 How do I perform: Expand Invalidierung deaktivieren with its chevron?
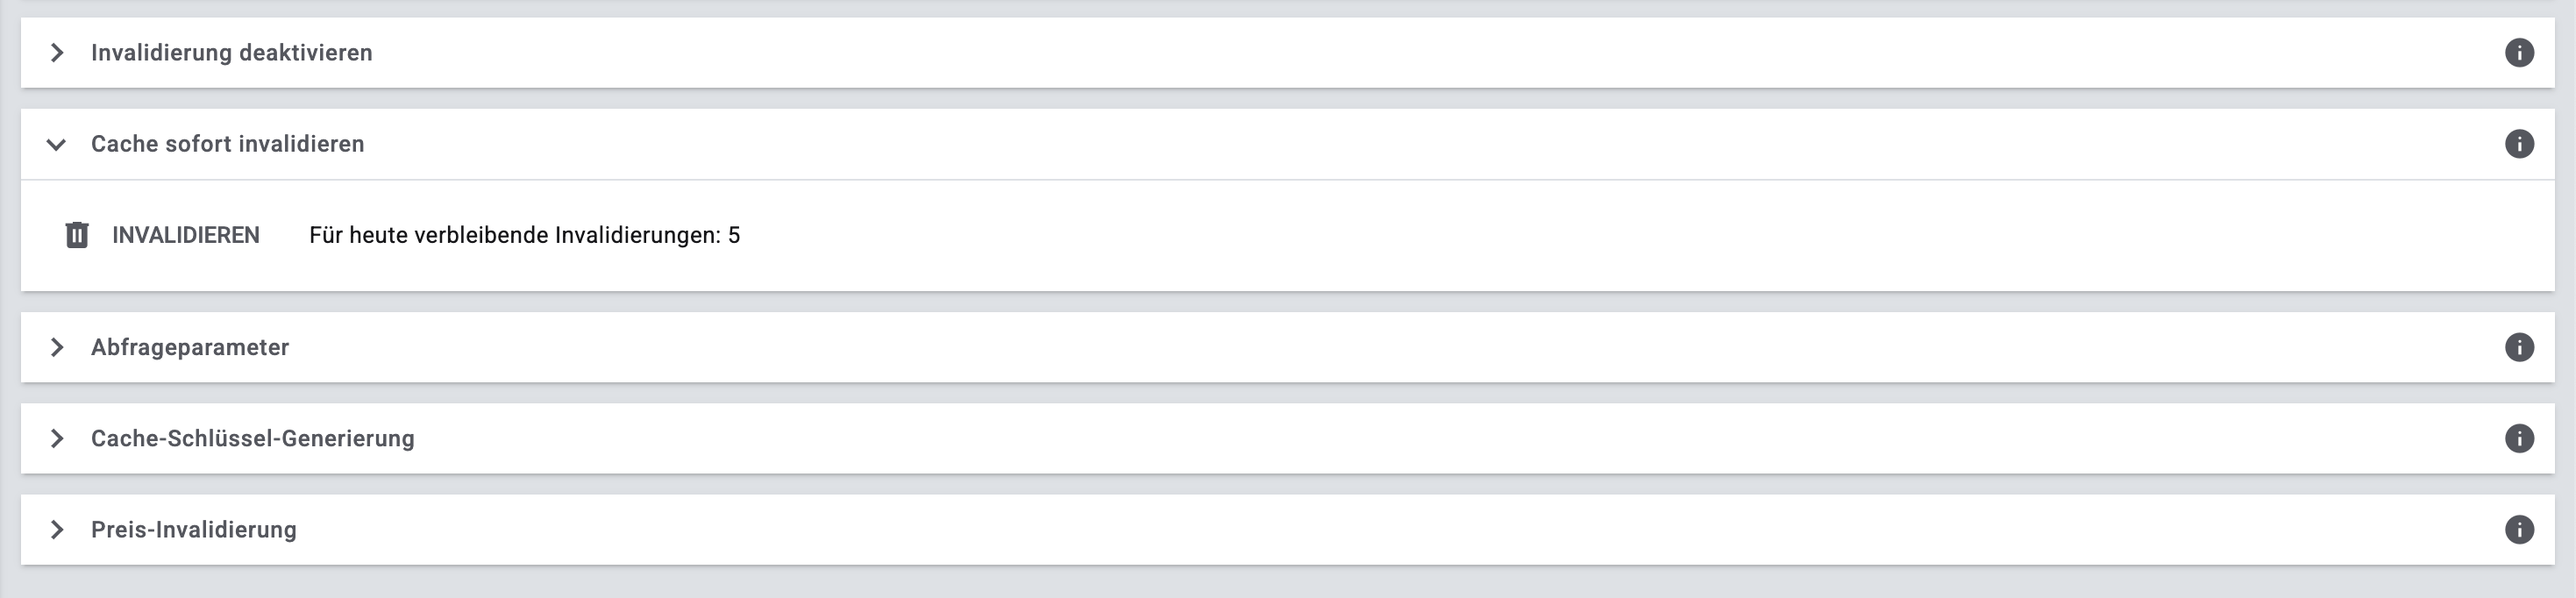click(x=57, y=53)
